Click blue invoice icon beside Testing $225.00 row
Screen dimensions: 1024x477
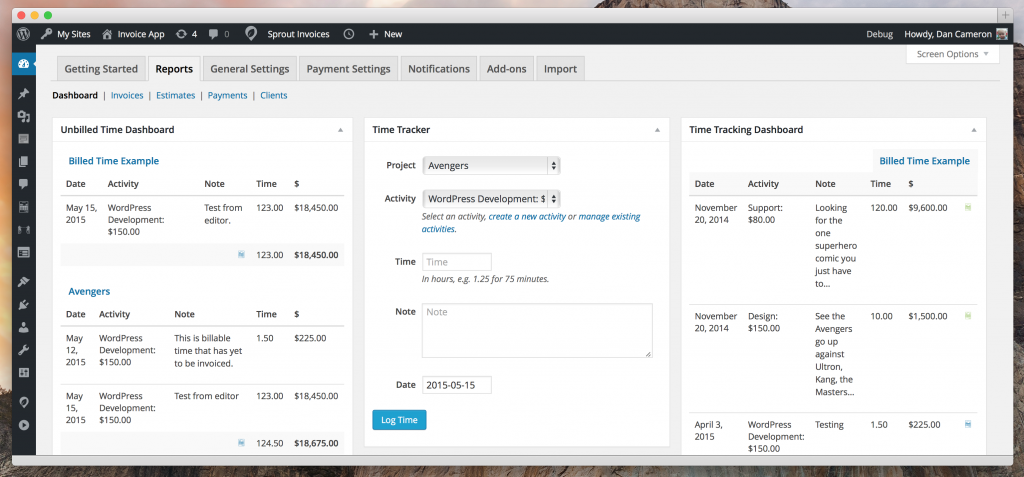point(968,424)
